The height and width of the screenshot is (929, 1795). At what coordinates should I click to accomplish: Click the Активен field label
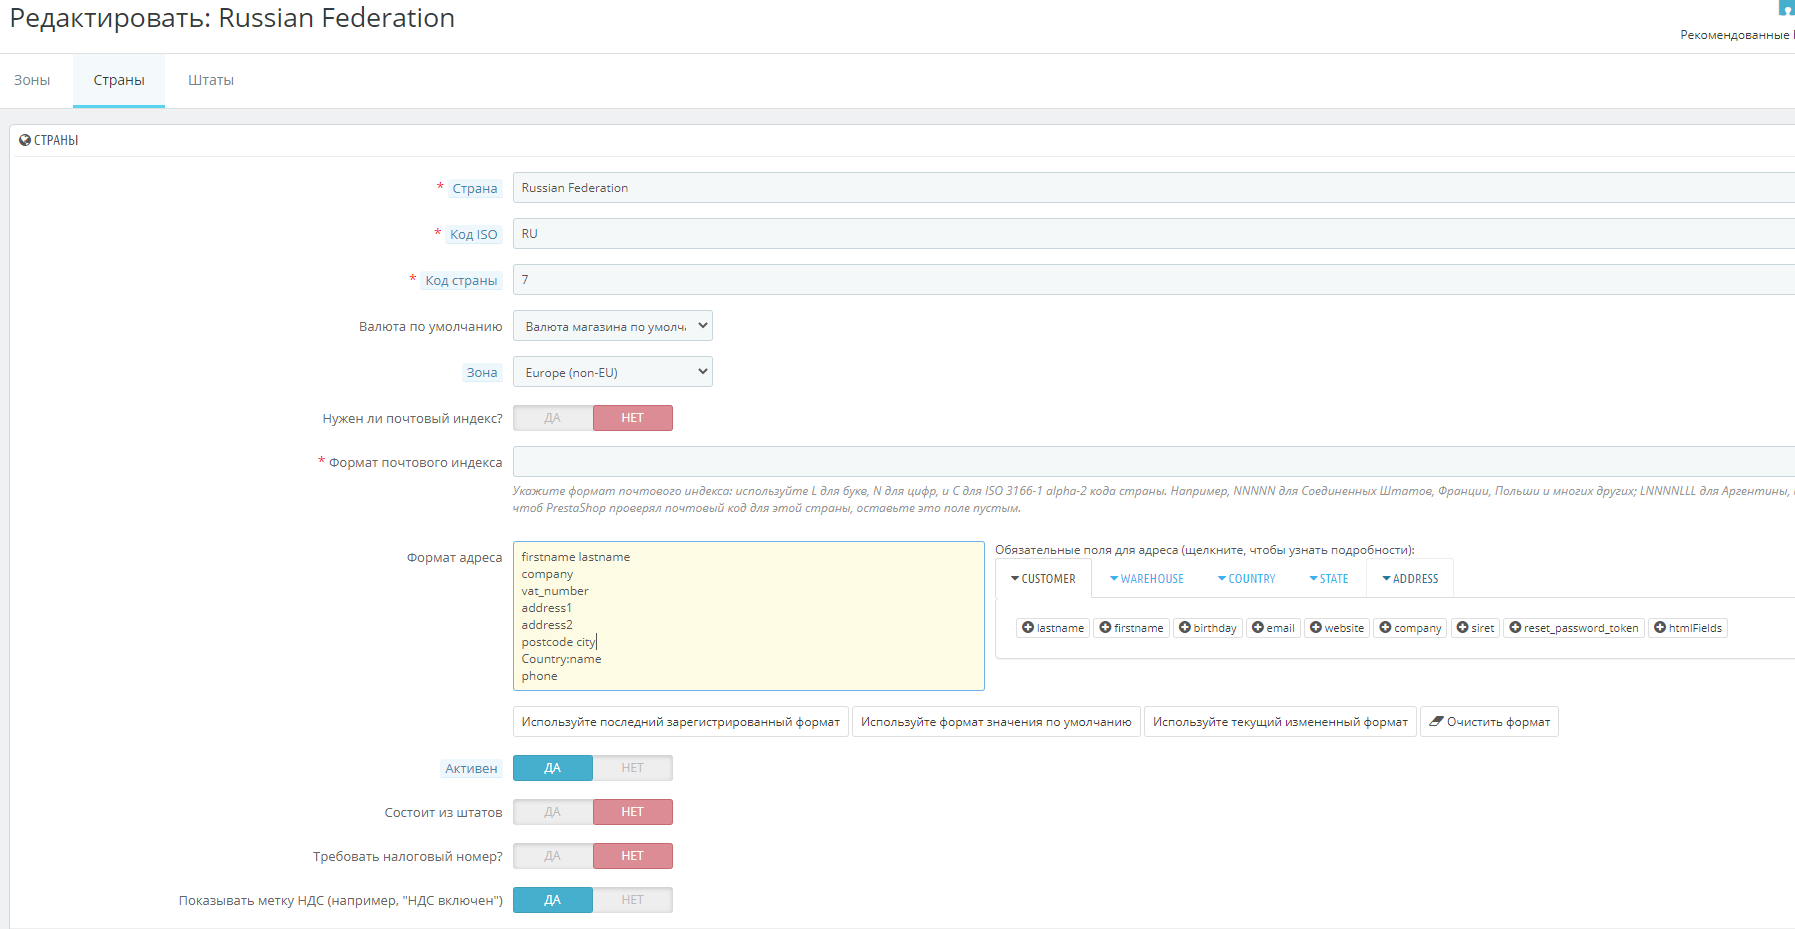pyautogui.click(x=471, y=769)
